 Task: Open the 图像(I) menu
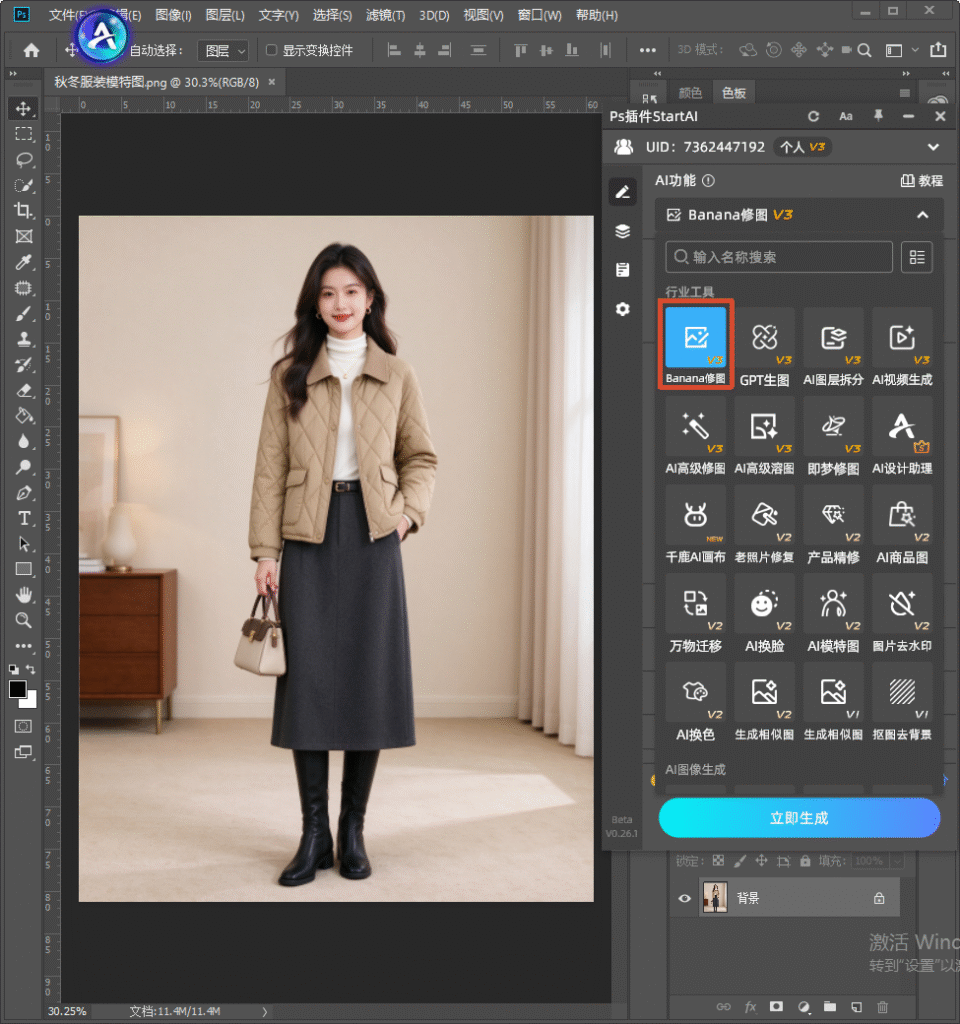tap(173, 15)
